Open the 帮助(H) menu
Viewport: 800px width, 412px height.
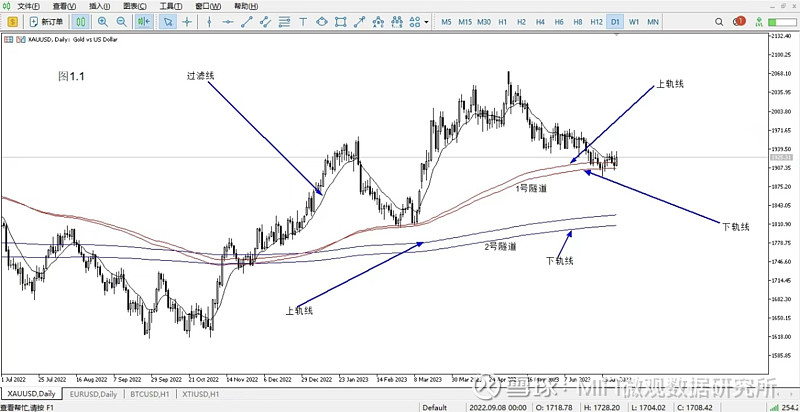[x=246, y=7]
